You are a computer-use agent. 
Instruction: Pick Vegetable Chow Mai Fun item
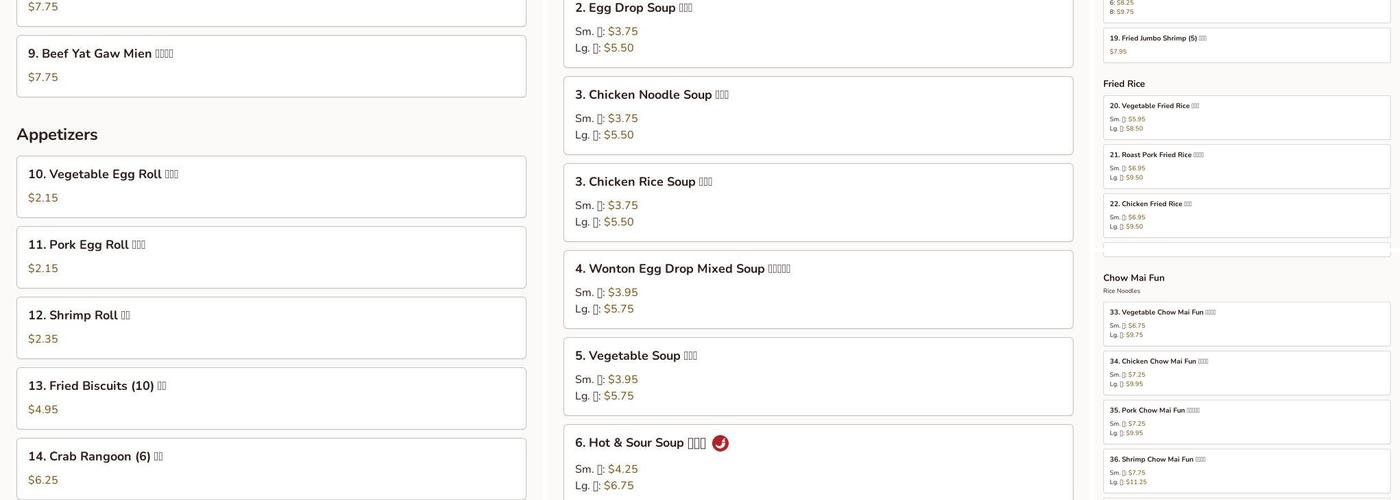1246,324
